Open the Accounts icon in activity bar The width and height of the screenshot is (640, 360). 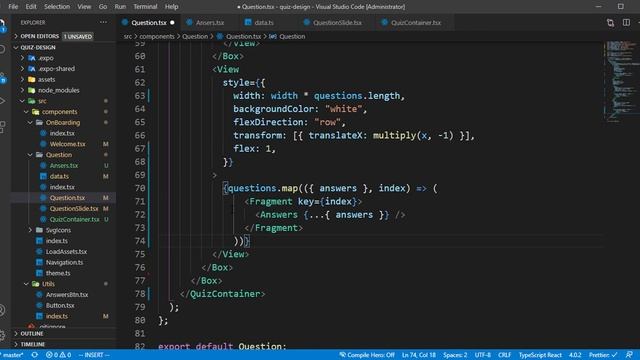(2, 310)
